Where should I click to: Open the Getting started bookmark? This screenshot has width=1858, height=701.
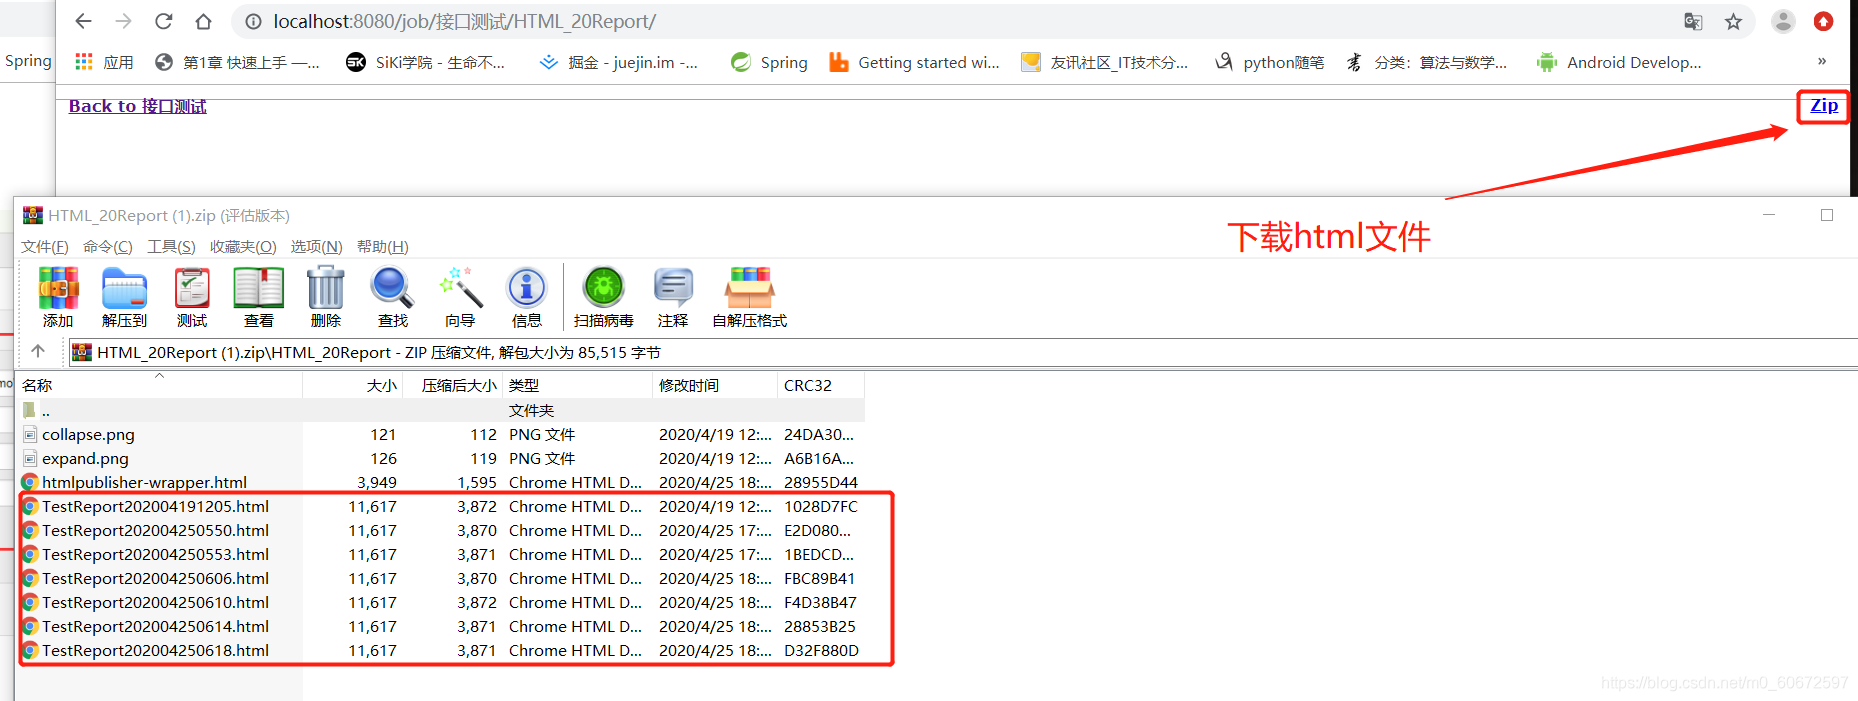(x=914, y=62)
